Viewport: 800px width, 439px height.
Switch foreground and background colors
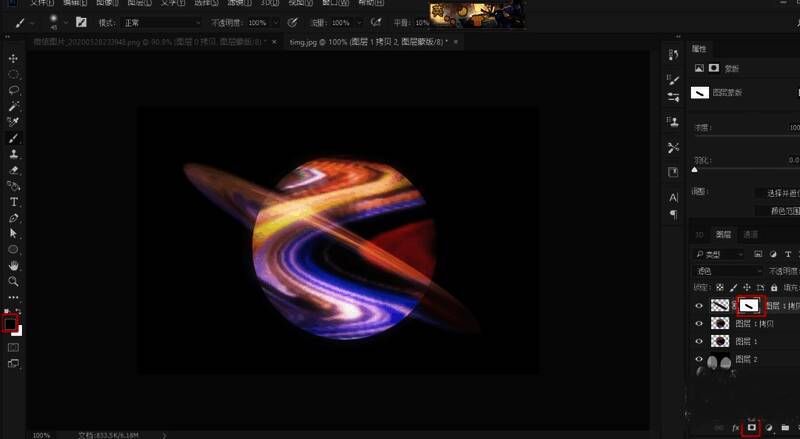[x=18, y=311]
